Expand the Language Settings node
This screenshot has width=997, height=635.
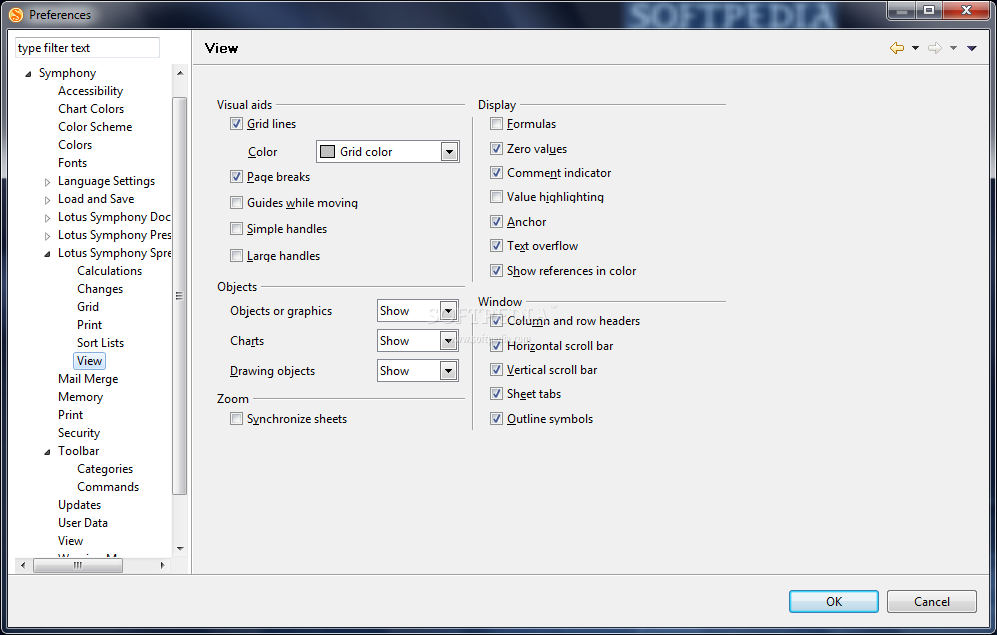coord(47,182)
